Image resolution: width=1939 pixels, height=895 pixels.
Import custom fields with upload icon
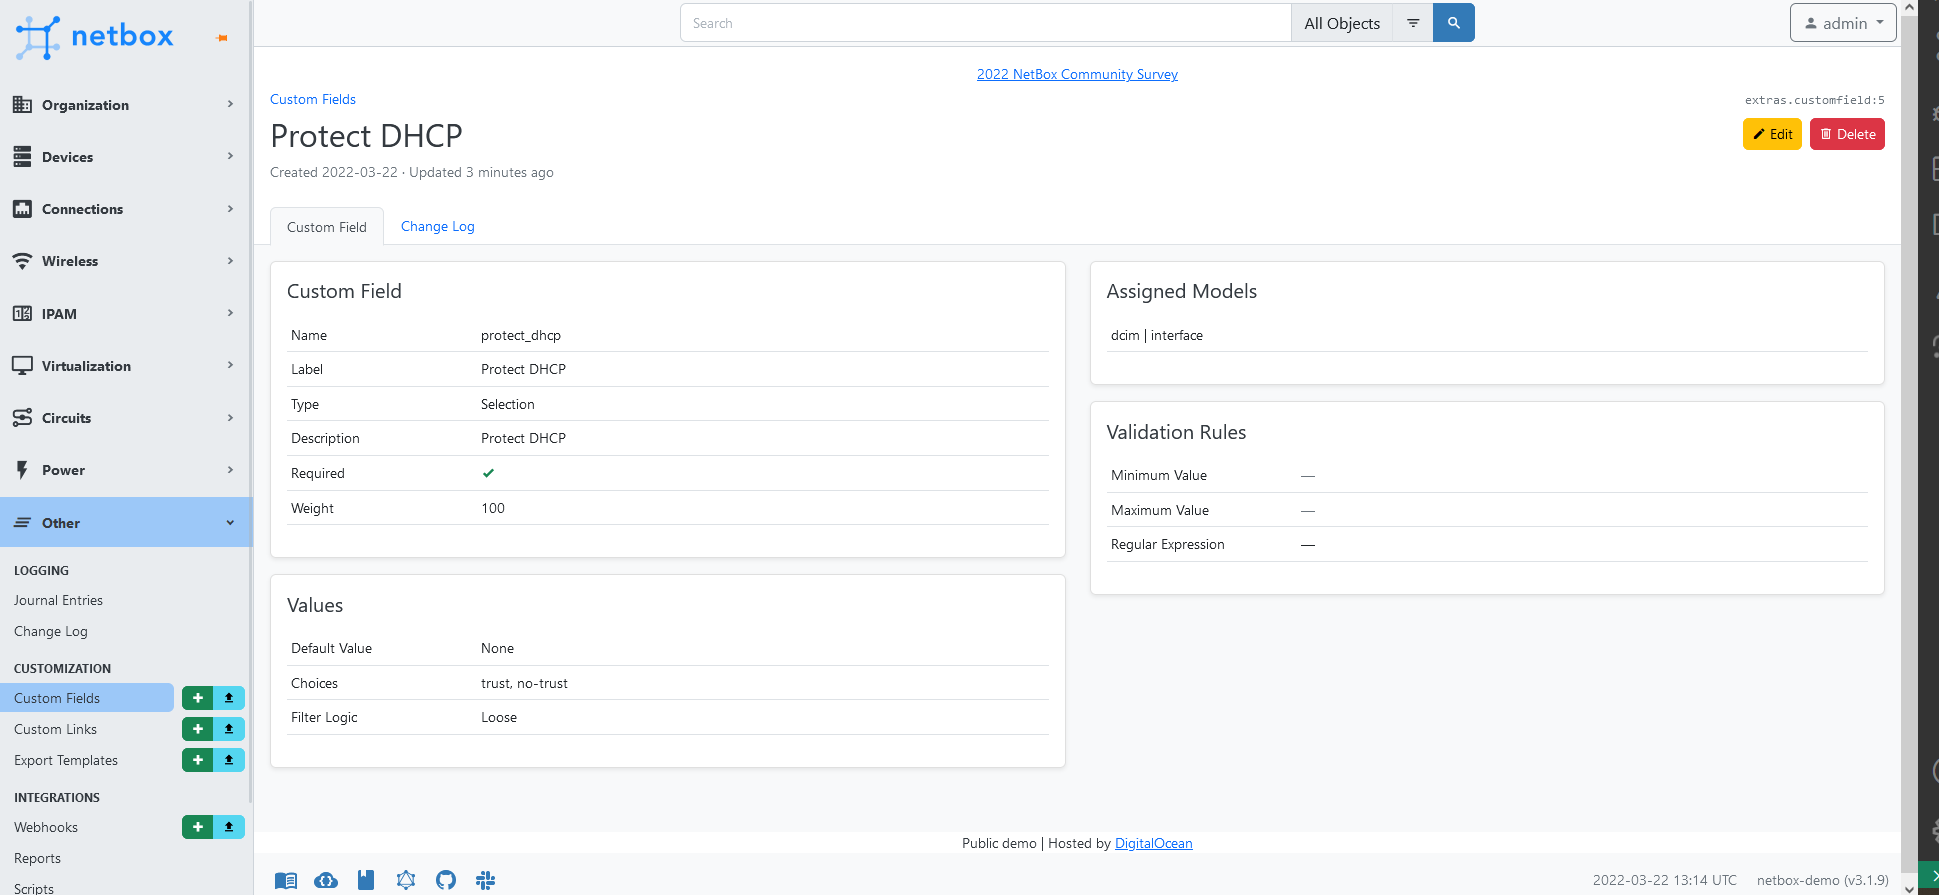click(229, 698)
